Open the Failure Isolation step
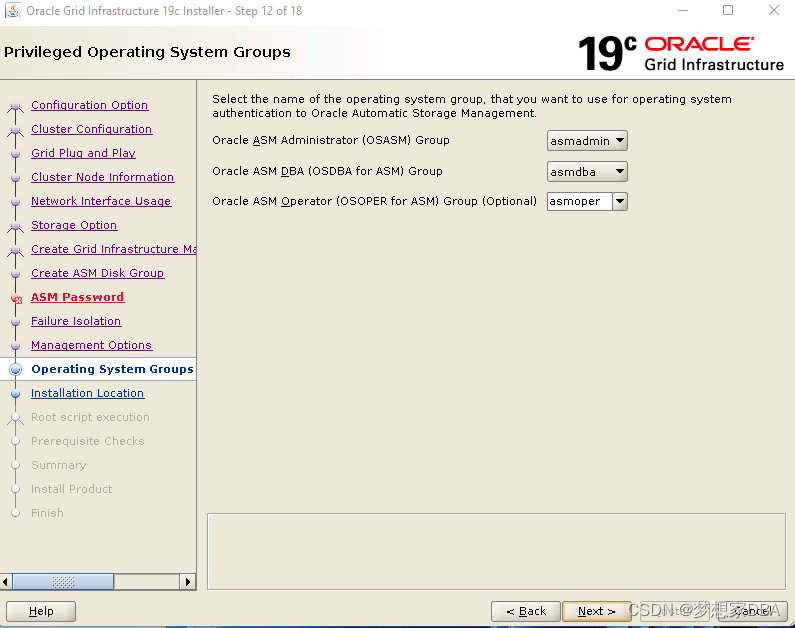The height and width of the screenshot is (628, 795). pyautogui.click(x=76, y=321)
